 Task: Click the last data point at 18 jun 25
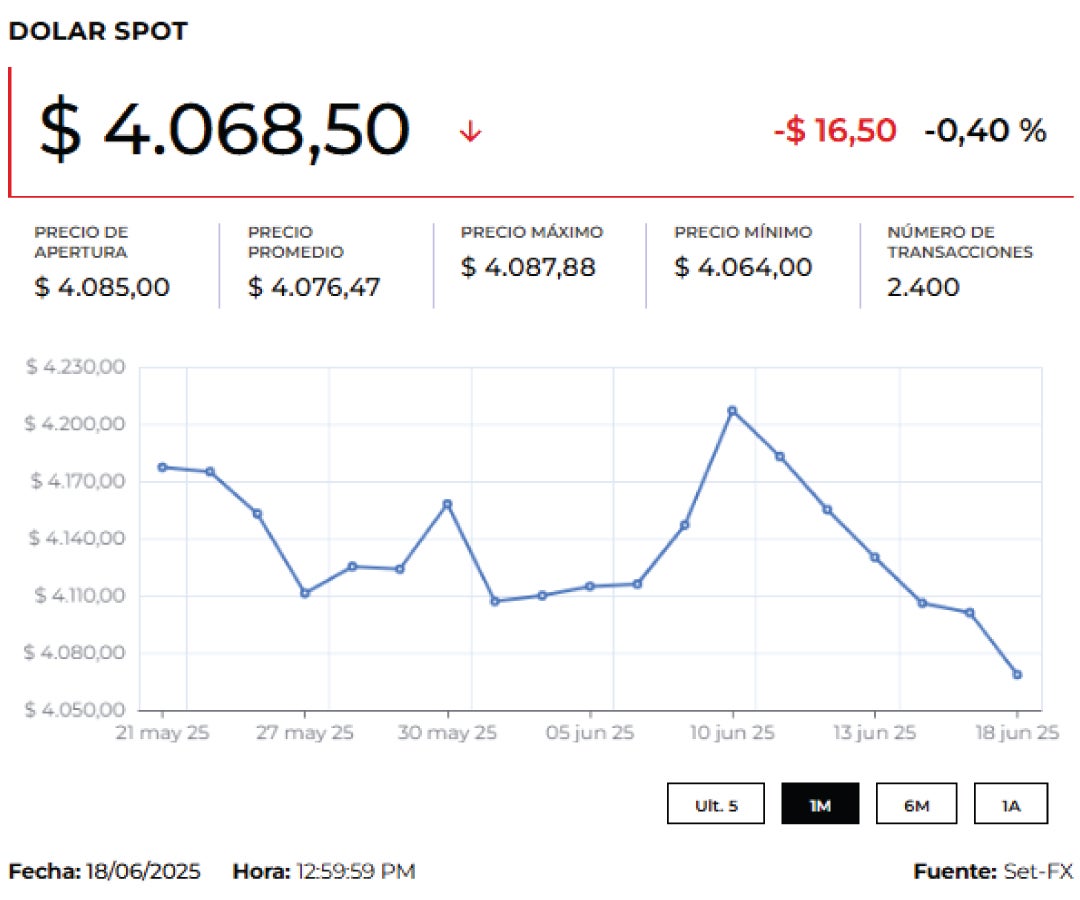(1017, 675)
